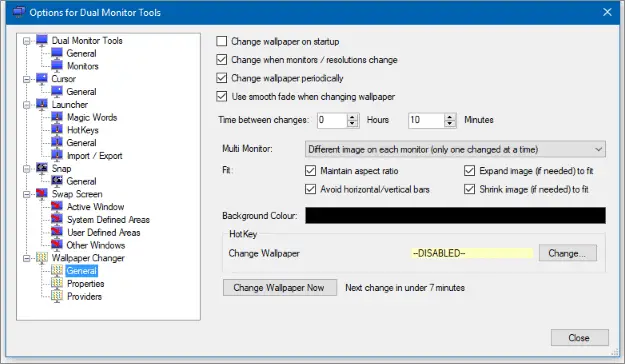Click the 'Next change in under 7 minutes' text
The image size is (625, 364).
(x=405, y=287)
